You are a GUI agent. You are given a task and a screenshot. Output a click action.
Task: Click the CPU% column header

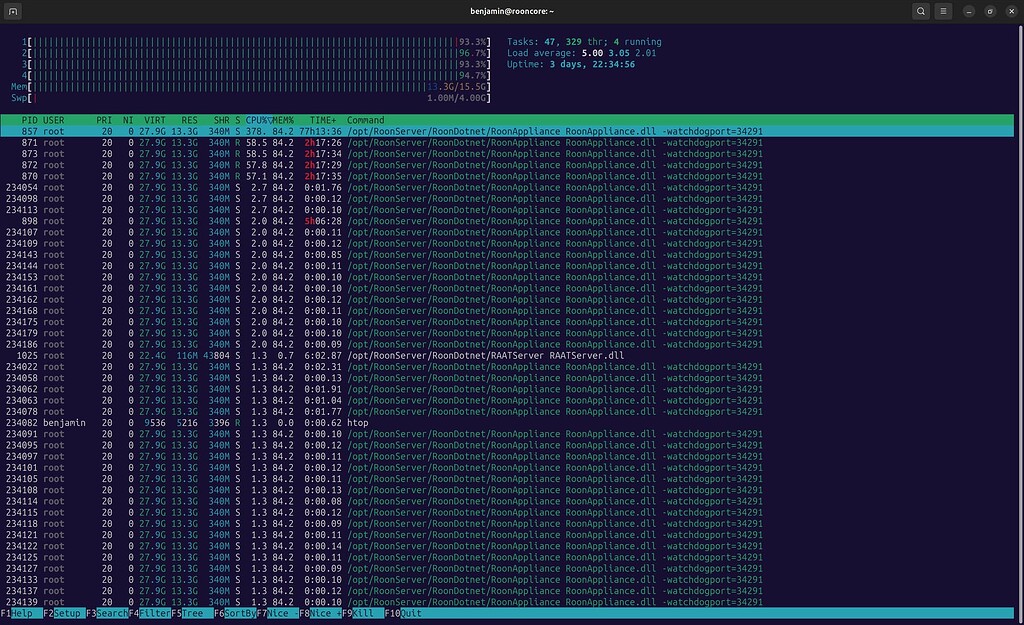[255, 119]
